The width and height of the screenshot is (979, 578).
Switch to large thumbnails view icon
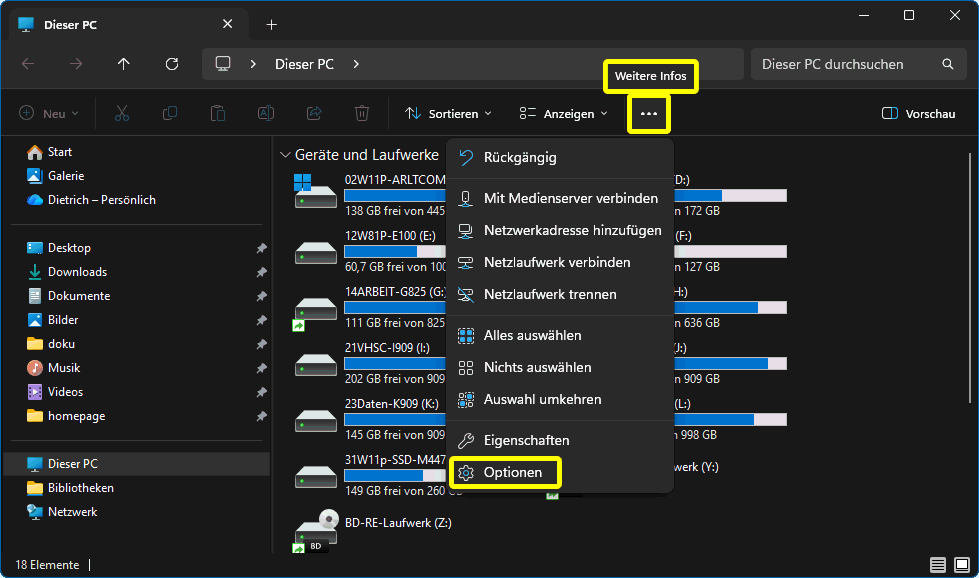(961, 565)
